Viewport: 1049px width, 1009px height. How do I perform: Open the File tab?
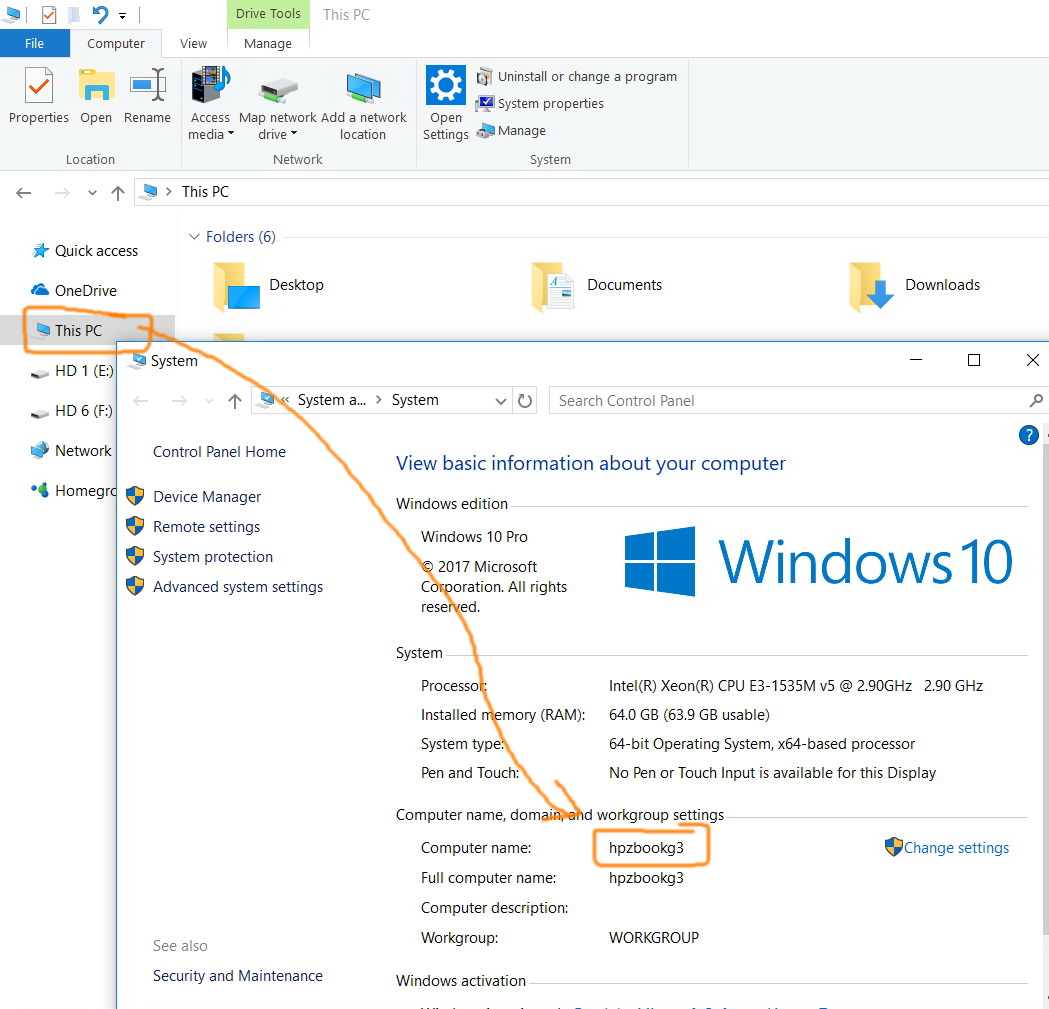click(34, 43)
